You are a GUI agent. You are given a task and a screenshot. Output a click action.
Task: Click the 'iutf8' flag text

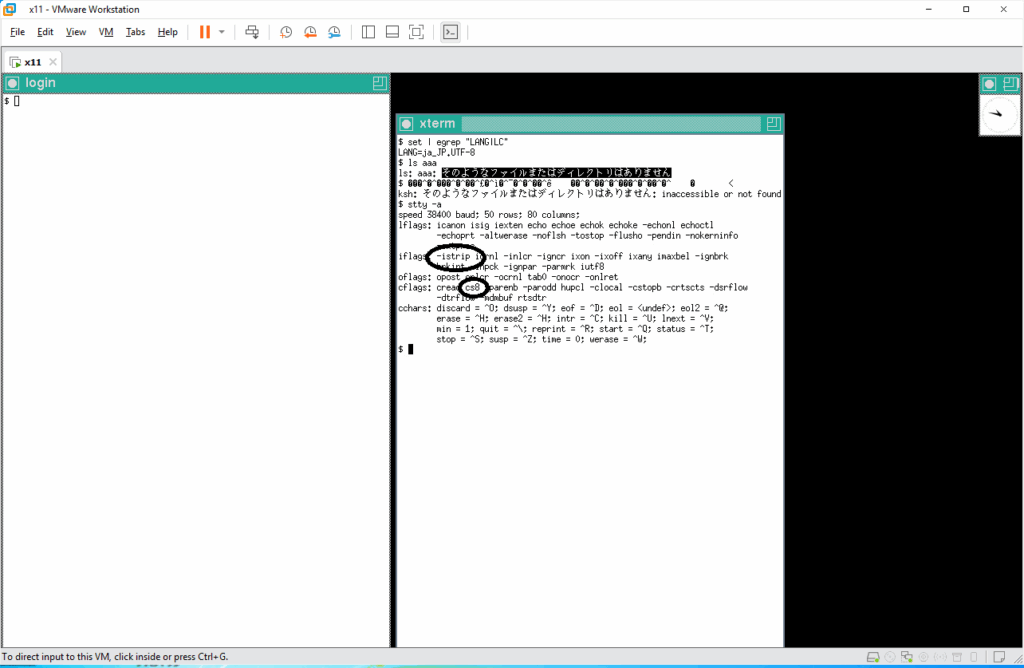click(592, 266)
